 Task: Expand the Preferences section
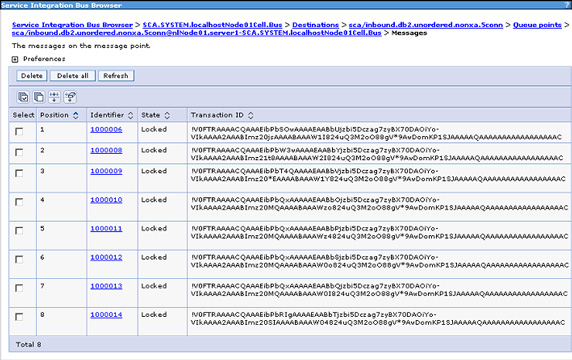[15, 59]
